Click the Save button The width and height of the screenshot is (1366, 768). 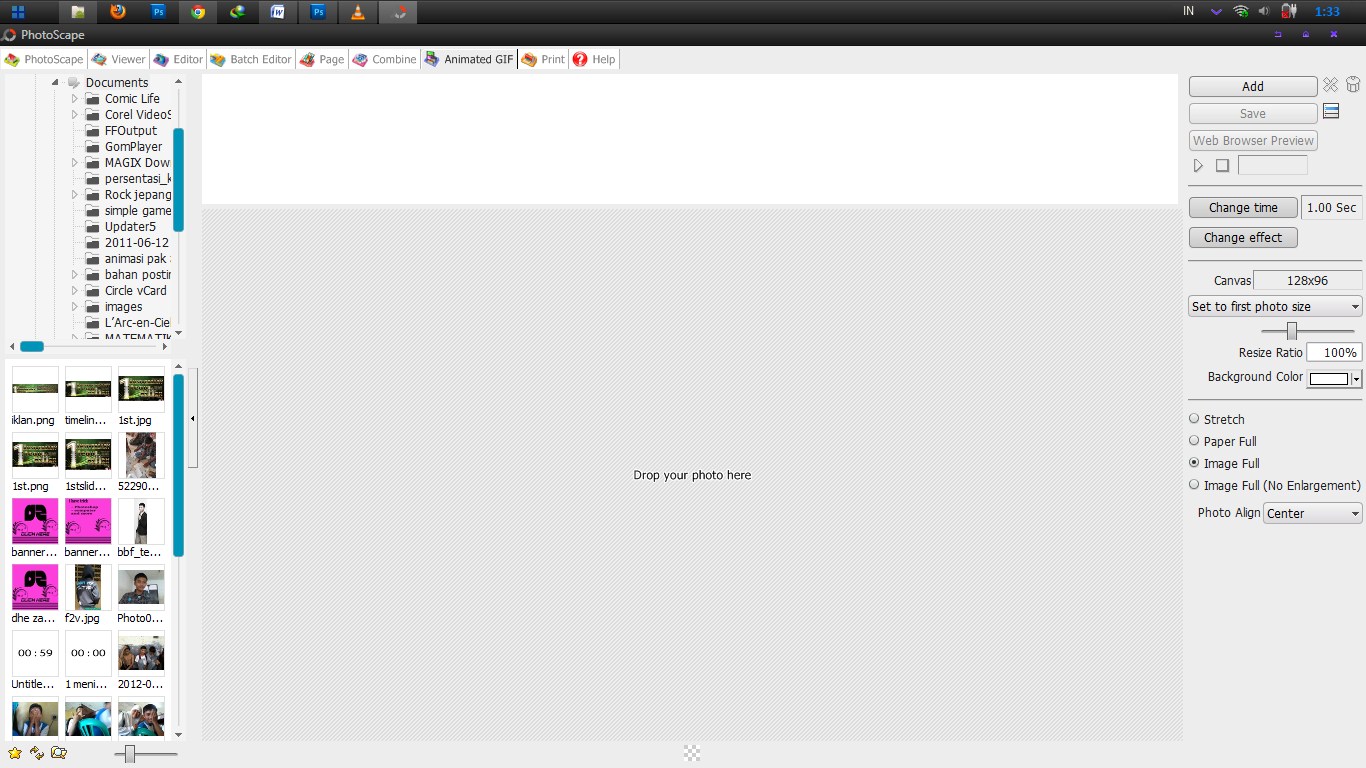click(1253, 113)
